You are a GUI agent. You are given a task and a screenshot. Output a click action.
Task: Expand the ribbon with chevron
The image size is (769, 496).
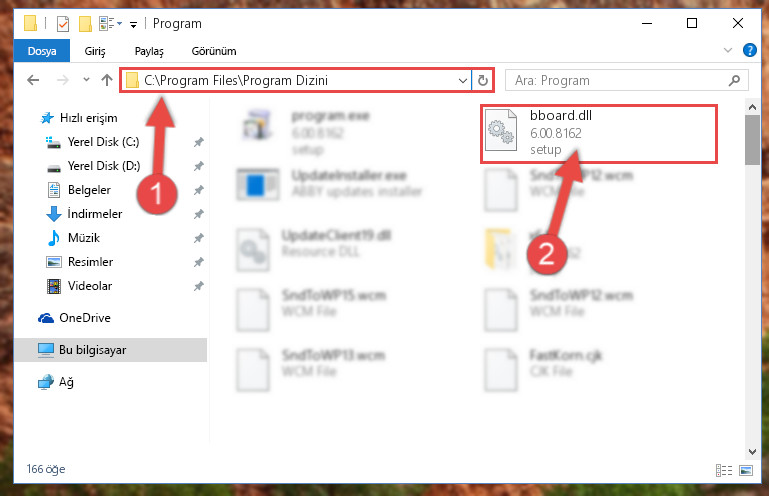click(x=728, y=50)
